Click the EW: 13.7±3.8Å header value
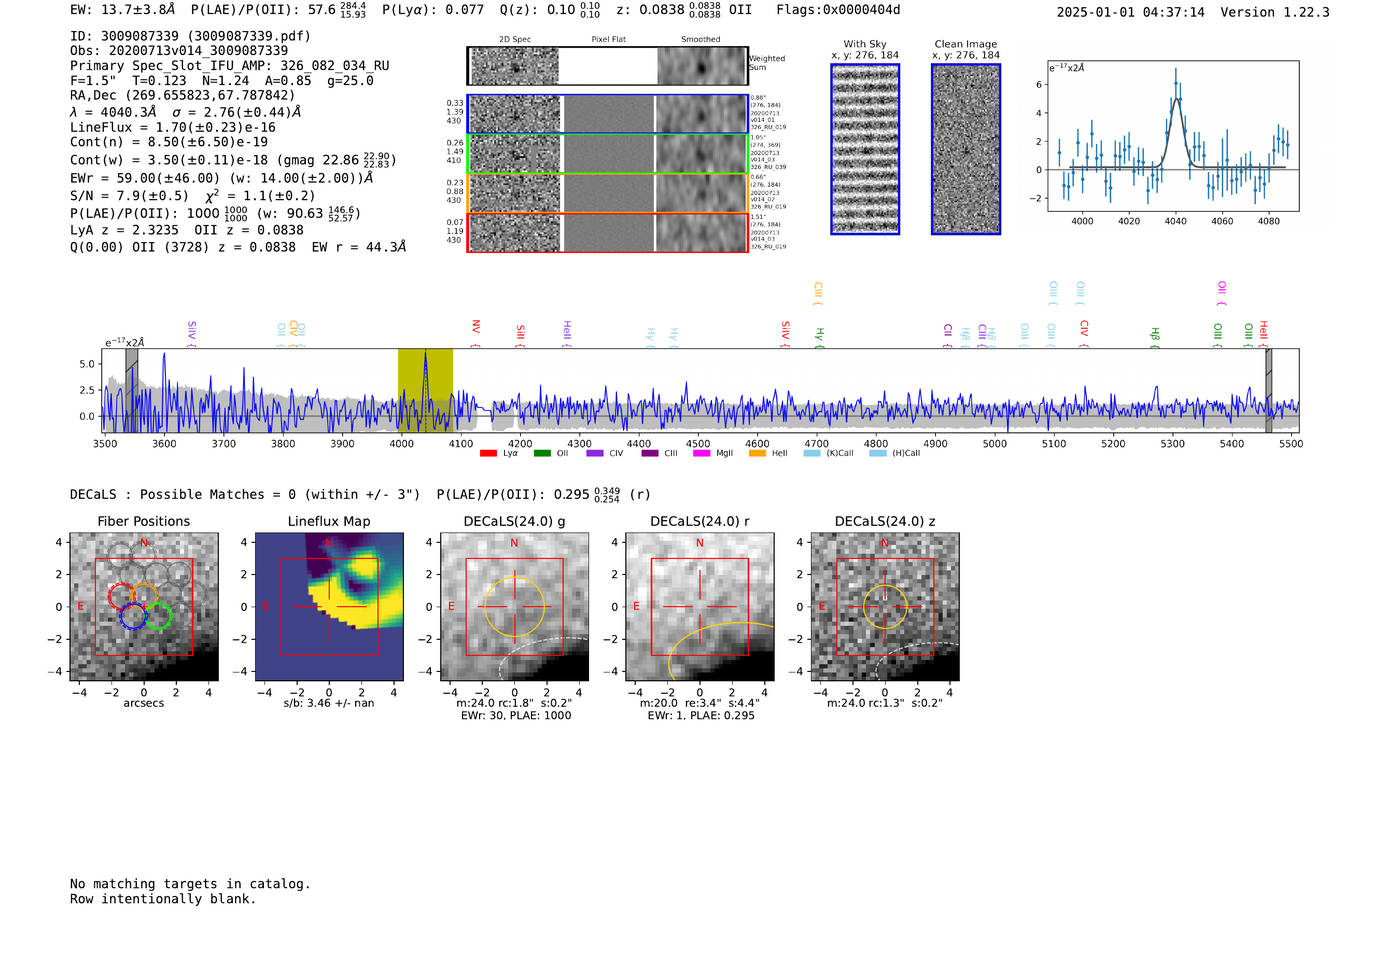The height and width of the screenshot is (953, 1400). 122,10
